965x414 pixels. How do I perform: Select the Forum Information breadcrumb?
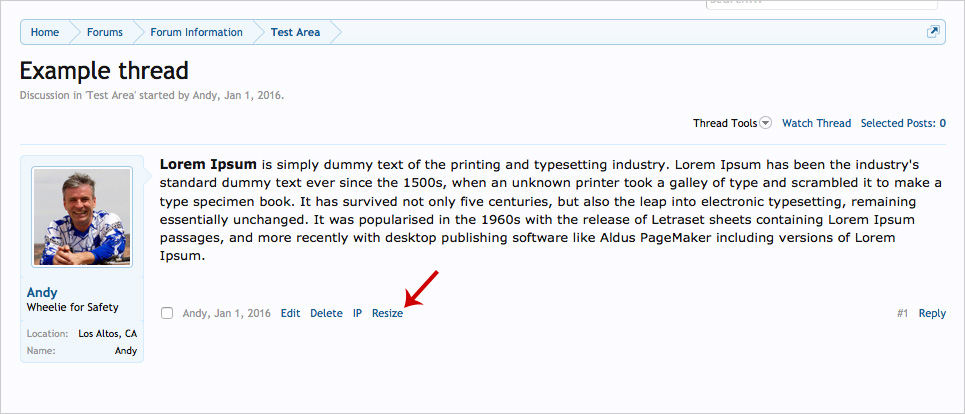coord(196,32)
